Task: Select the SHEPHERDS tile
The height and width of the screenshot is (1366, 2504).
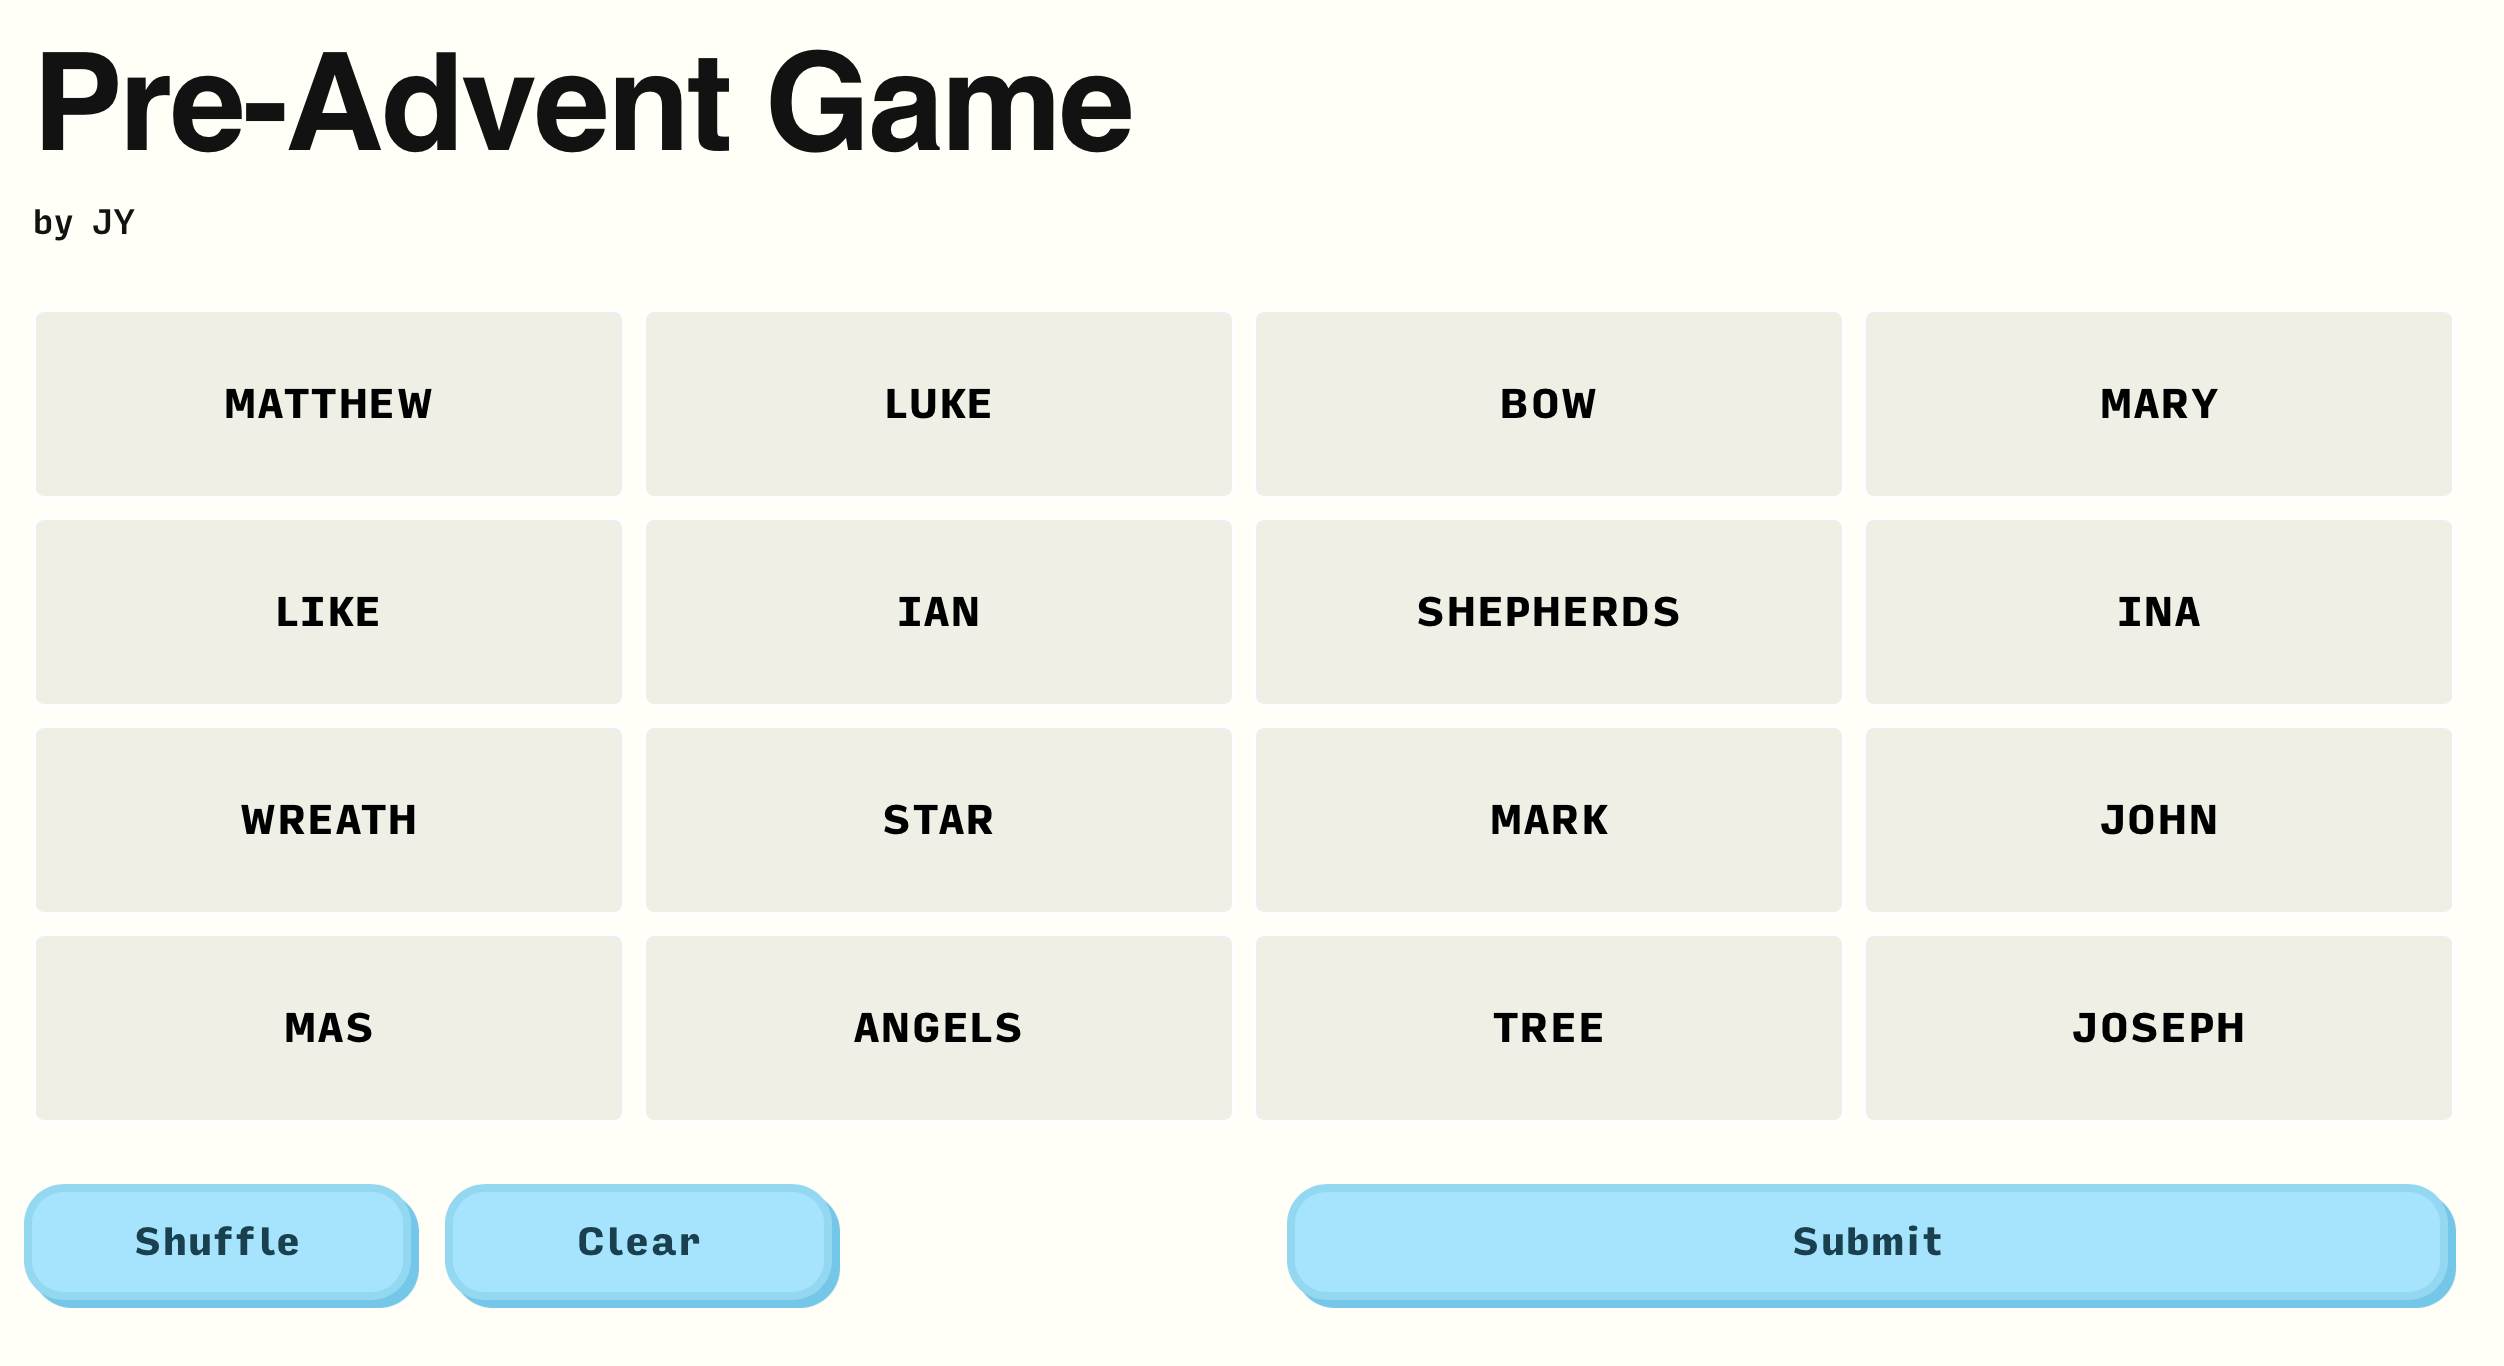Action: click(x=1548, y=612)
